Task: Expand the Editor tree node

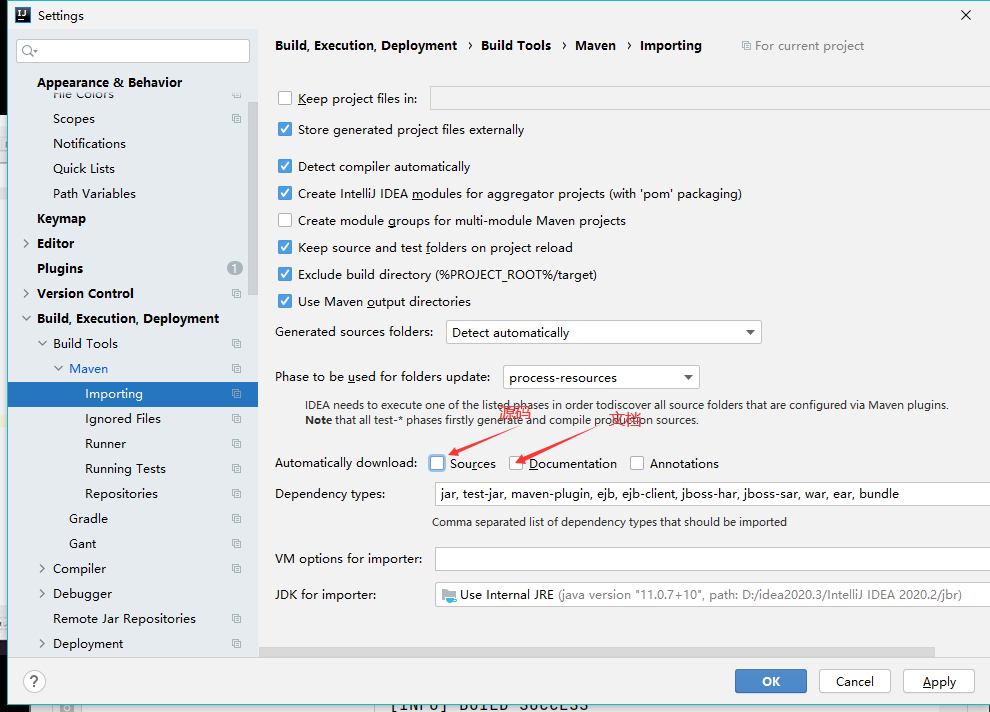Action: (x=26, y=244)
